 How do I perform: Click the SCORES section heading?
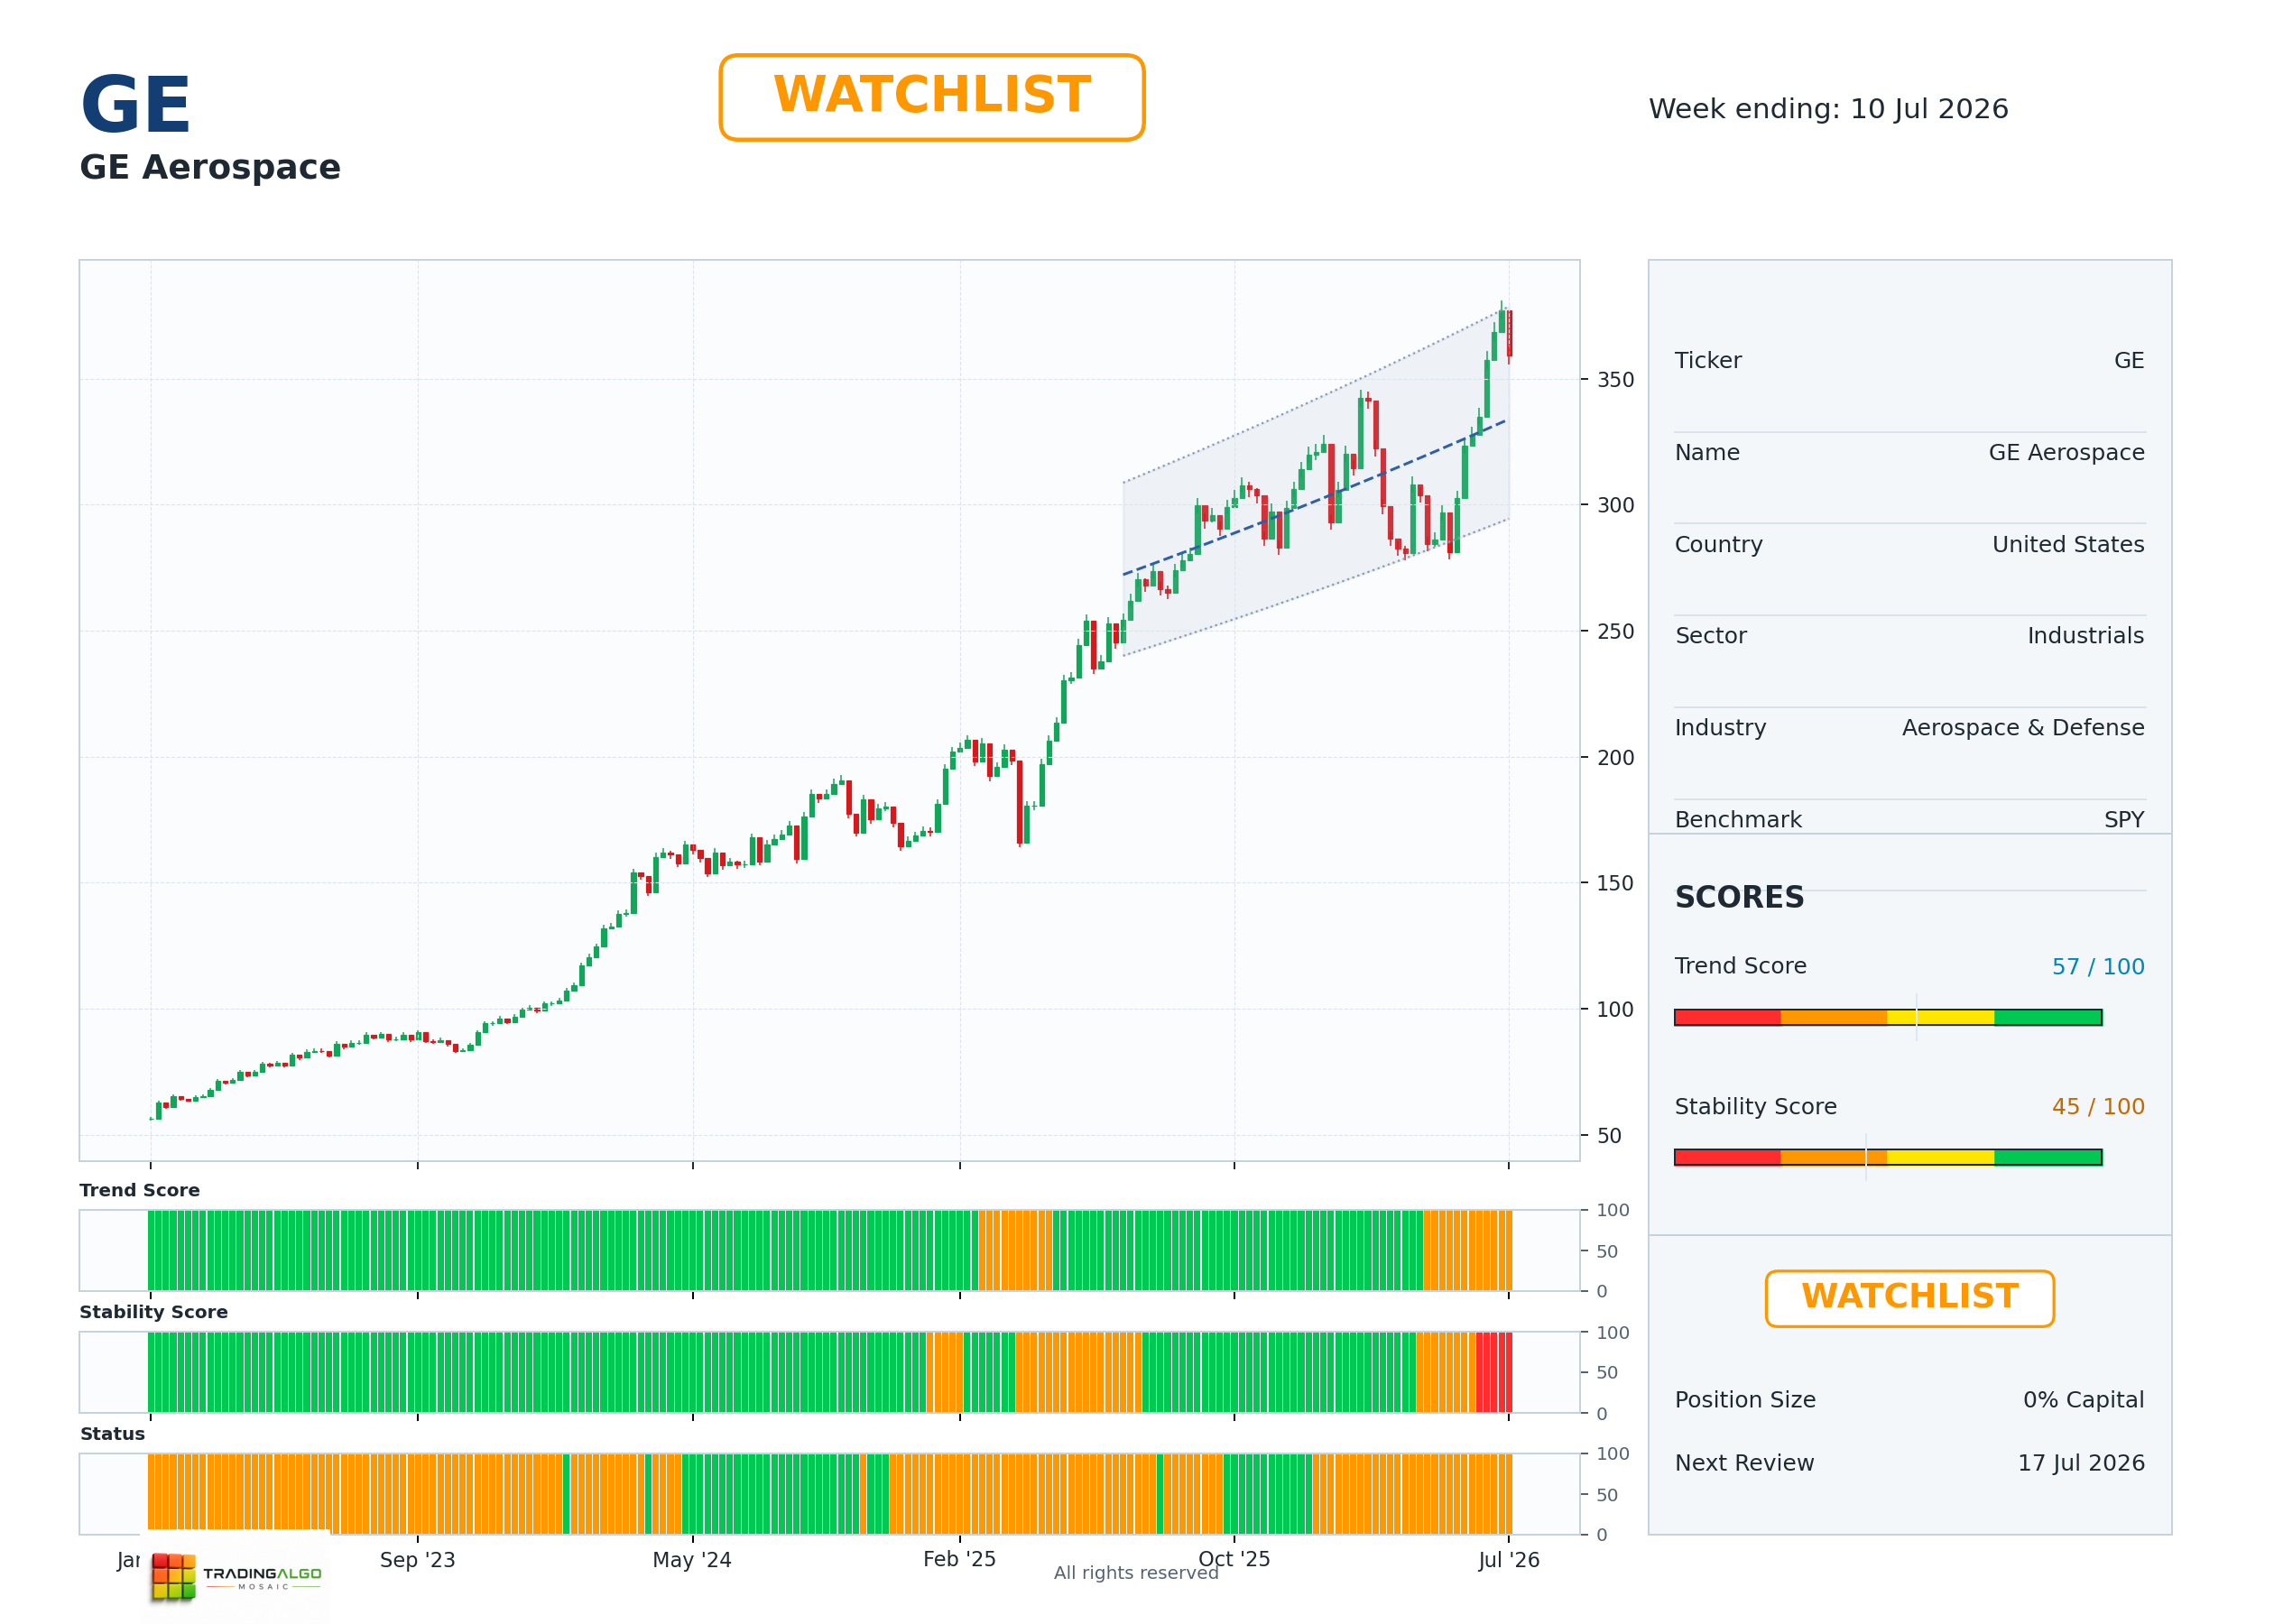[1739, 897]
